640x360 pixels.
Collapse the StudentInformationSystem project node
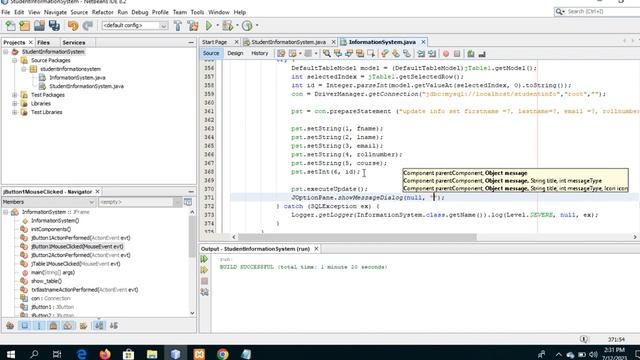[5, 52]
